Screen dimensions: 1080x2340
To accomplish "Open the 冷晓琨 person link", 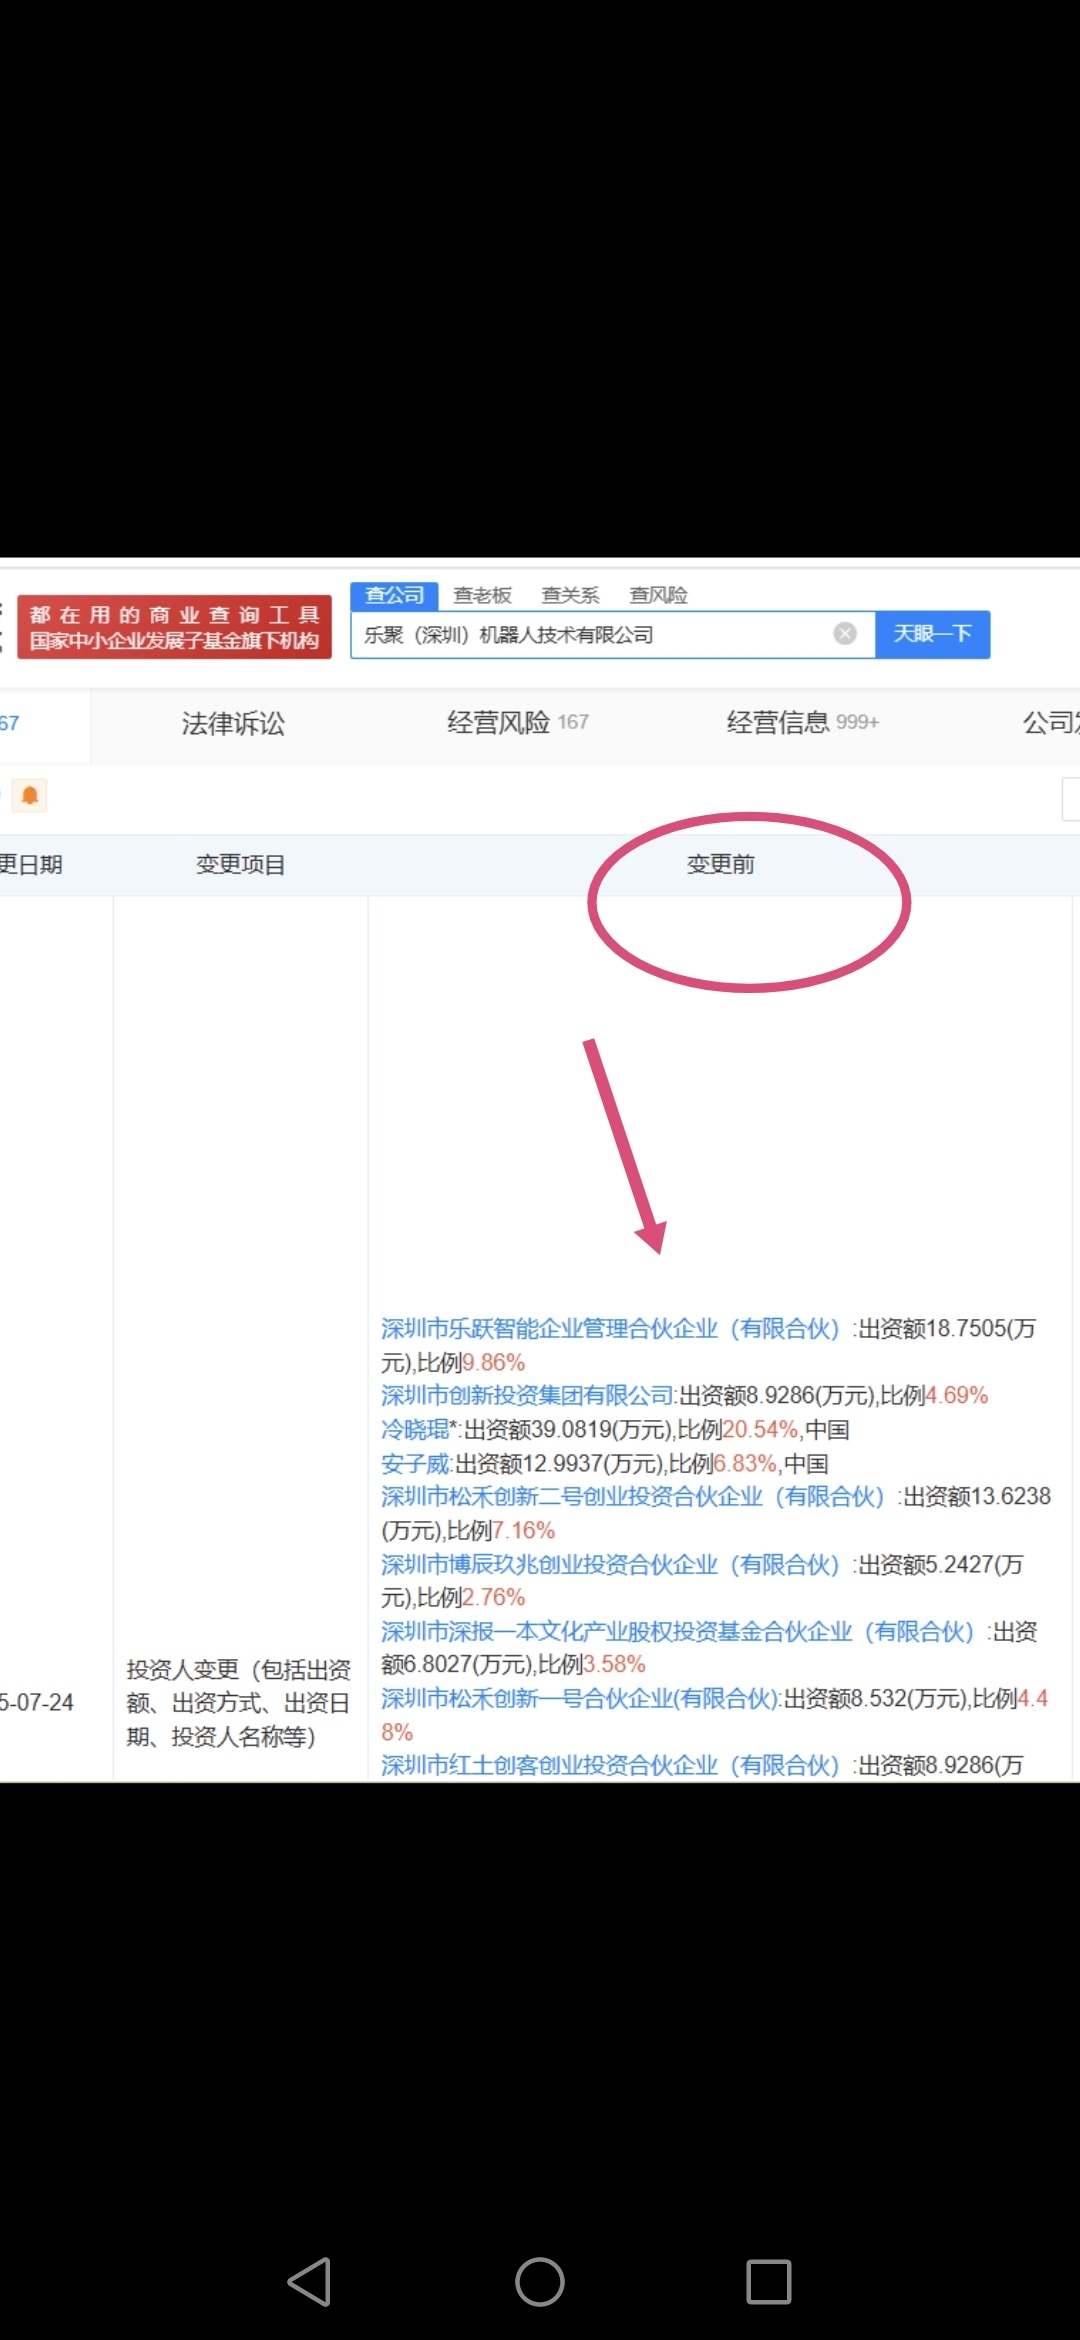I will (x=415, y=1429).
